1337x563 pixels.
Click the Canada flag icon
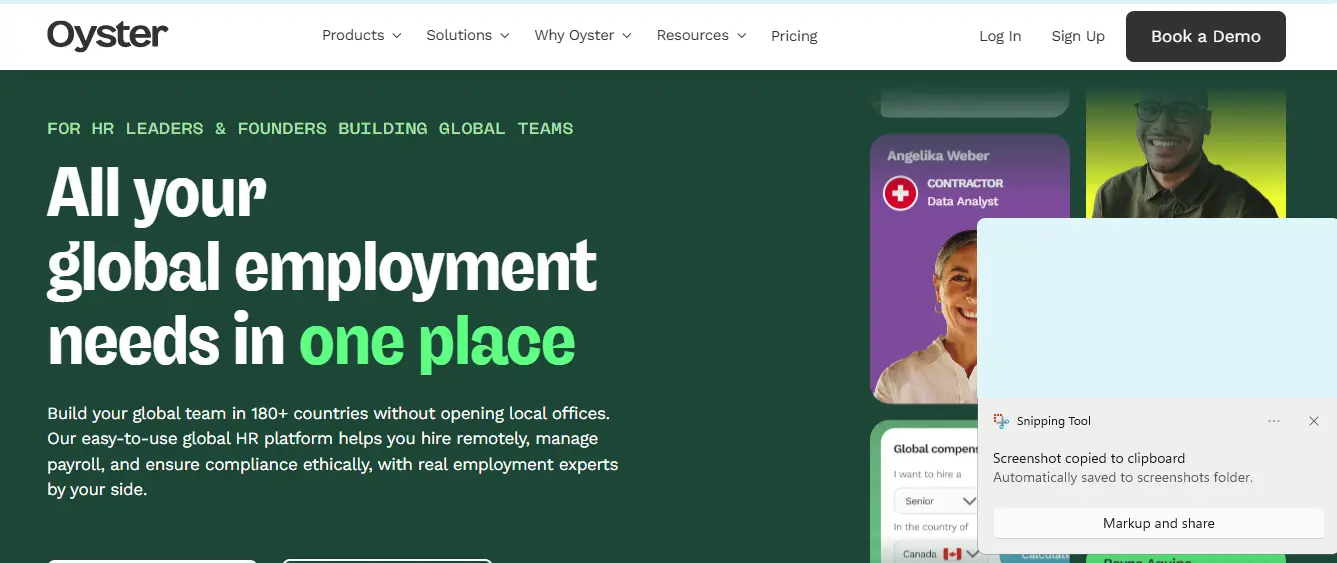pos(952,553)
